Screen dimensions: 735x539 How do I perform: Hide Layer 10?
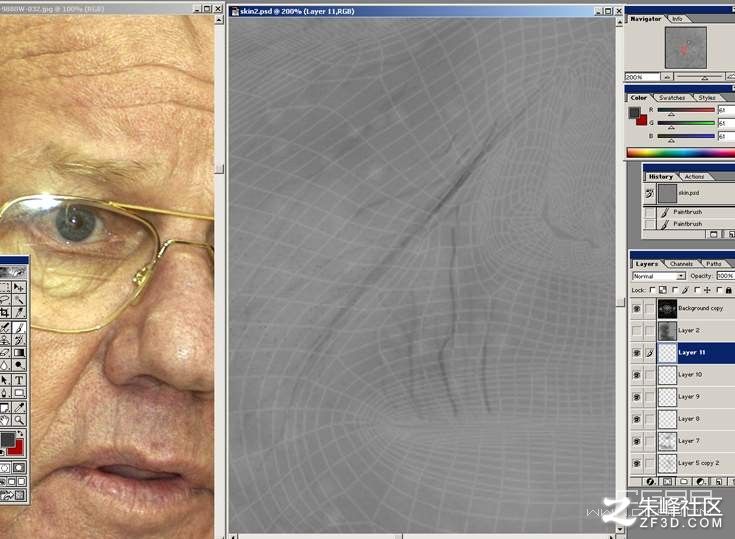pyautogui.click(x=637, y=374)
